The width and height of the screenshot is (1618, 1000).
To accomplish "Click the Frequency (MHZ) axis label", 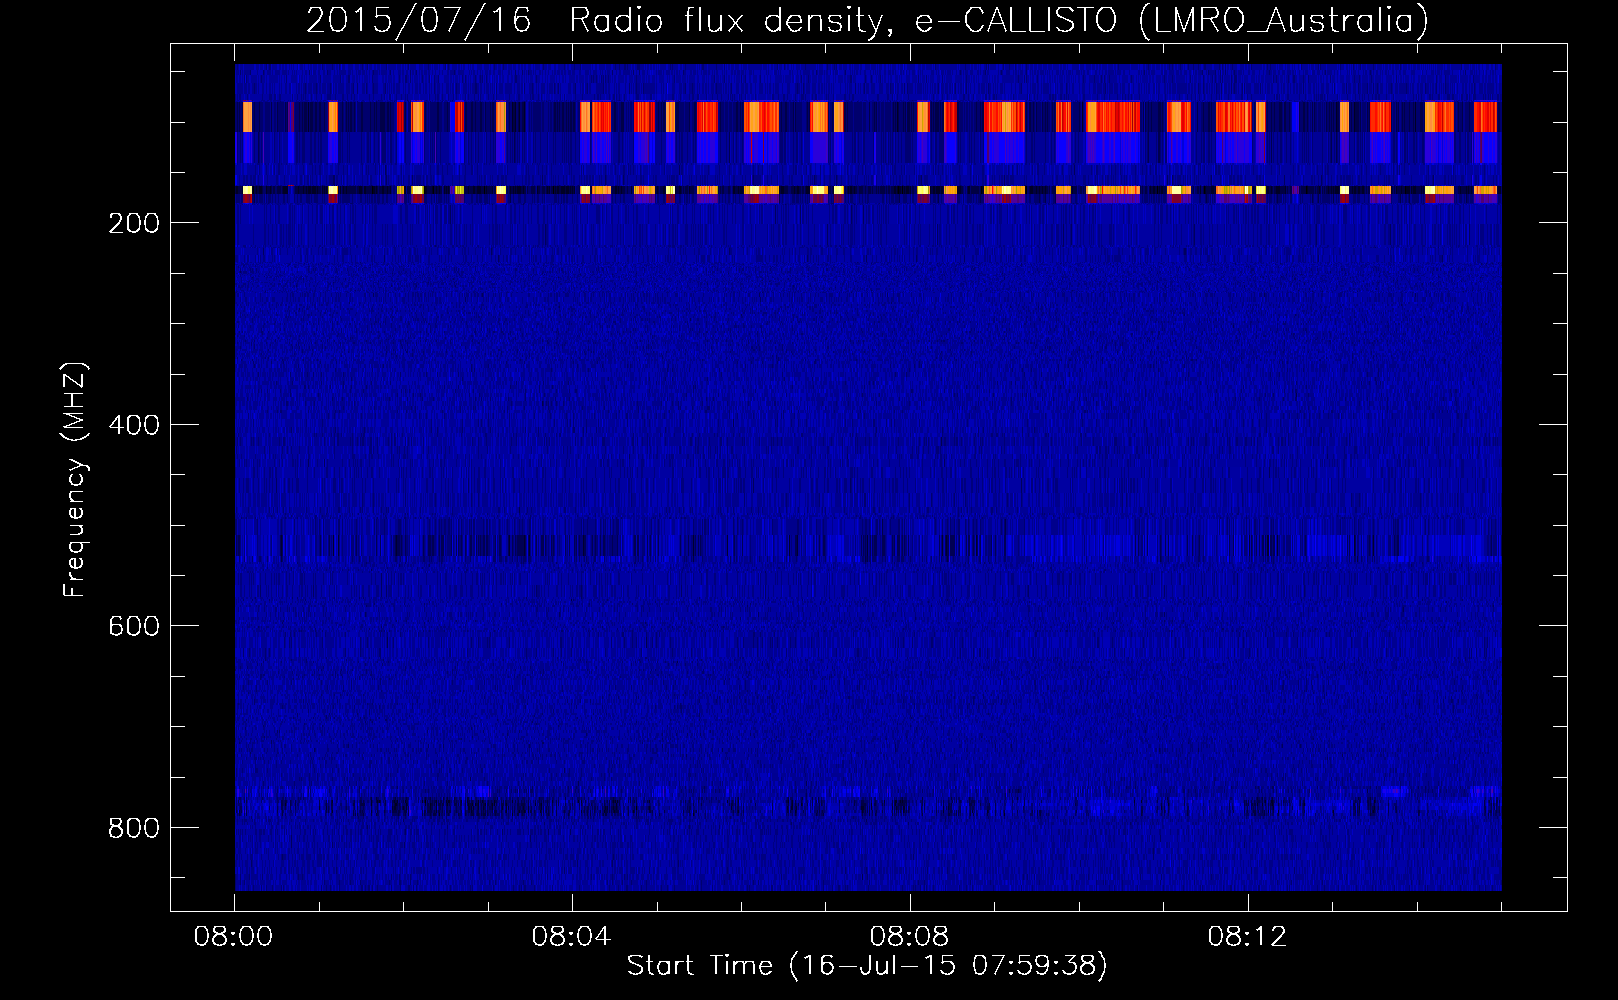I will coord(75,480).
